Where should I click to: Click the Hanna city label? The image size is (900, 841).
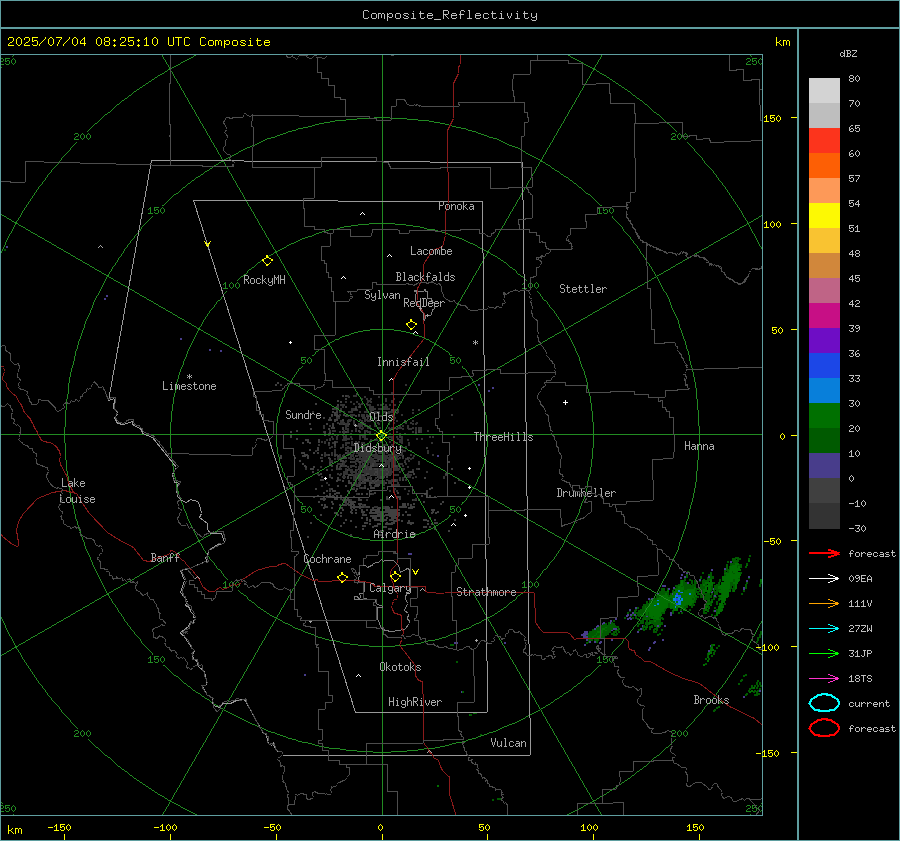click(x=699, y=446)
